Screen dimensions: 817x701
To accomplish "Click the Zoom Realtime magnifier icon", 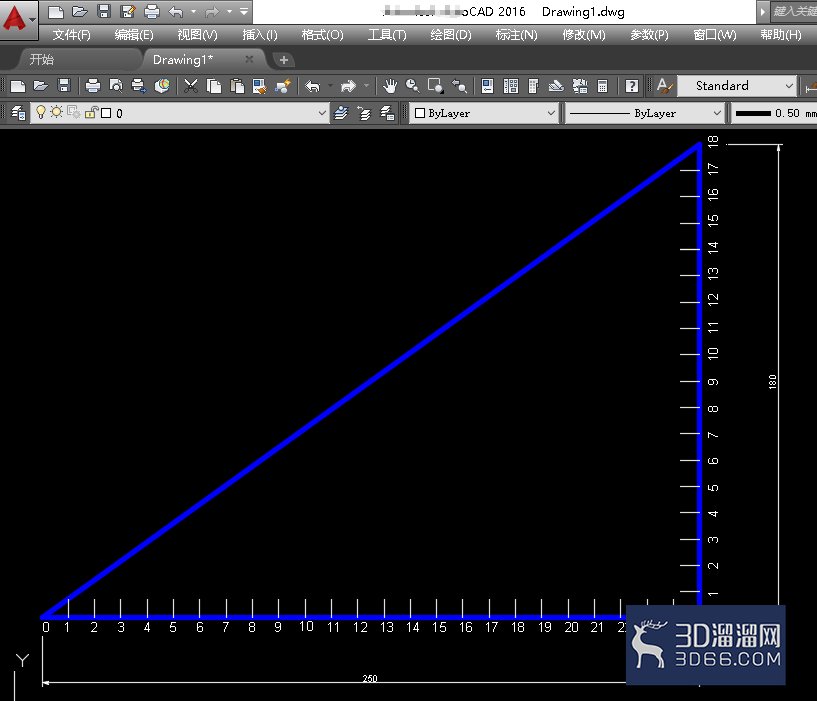I will point(412,85).
